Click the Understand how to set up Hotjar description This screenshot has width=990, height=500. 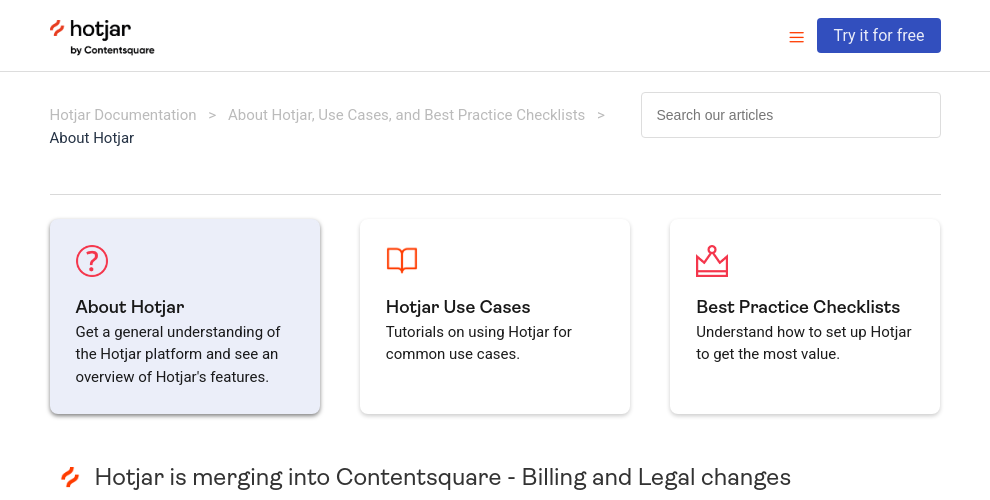coord(804,343)
